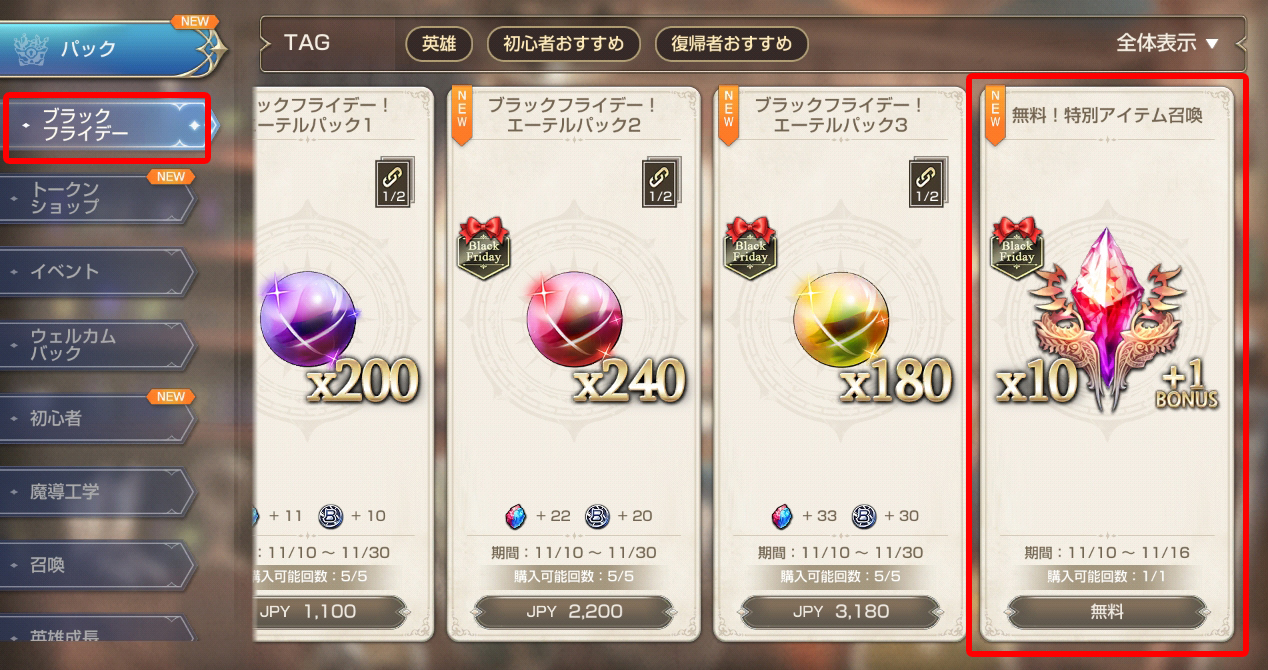Screen dimensions: 1268x670
Task: Buy pack for JPY 2,200
Action: pyautogui.click(x=574, y=612)
